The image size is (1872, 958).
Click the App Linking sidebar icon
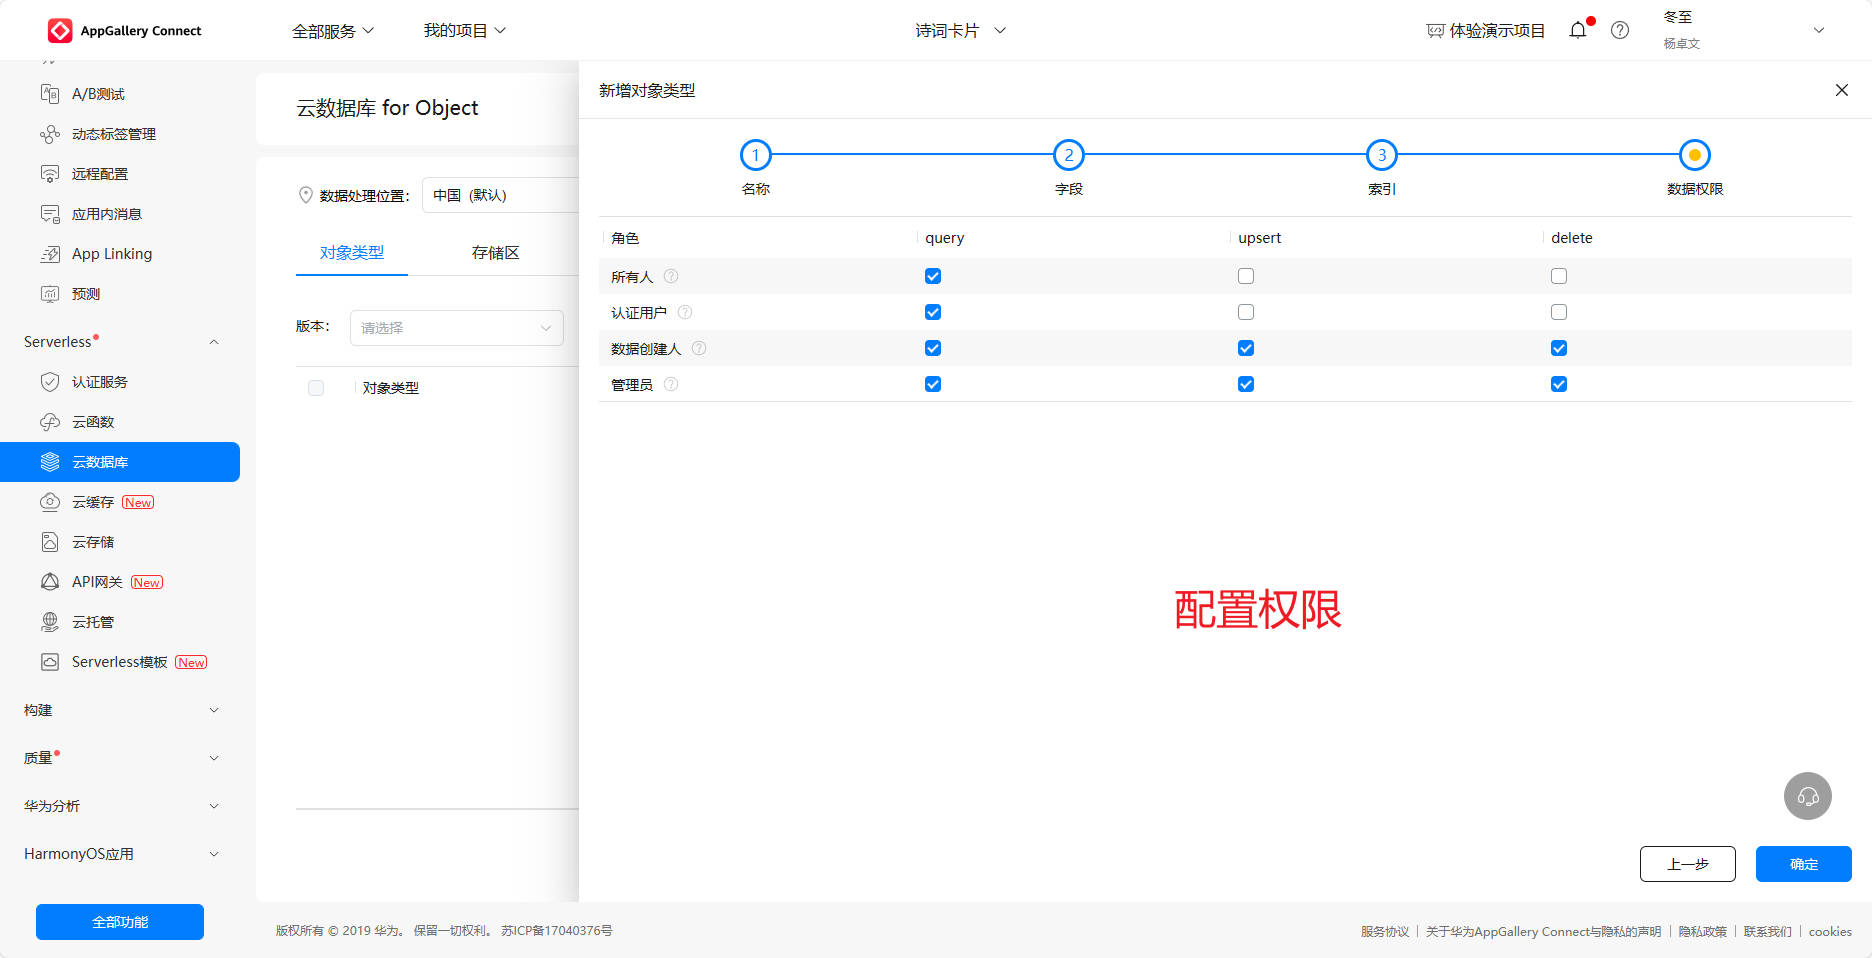[50, 254]
